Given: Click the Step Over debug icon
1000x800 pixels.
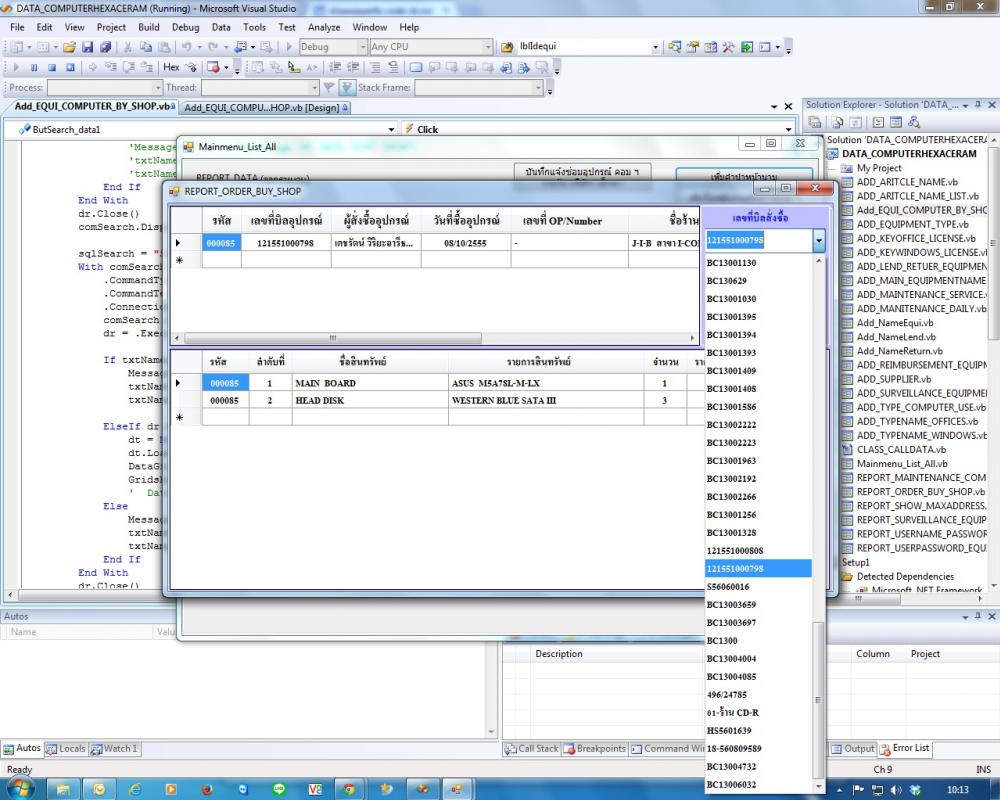Looking at the screenshot, I should coord(128,67).
